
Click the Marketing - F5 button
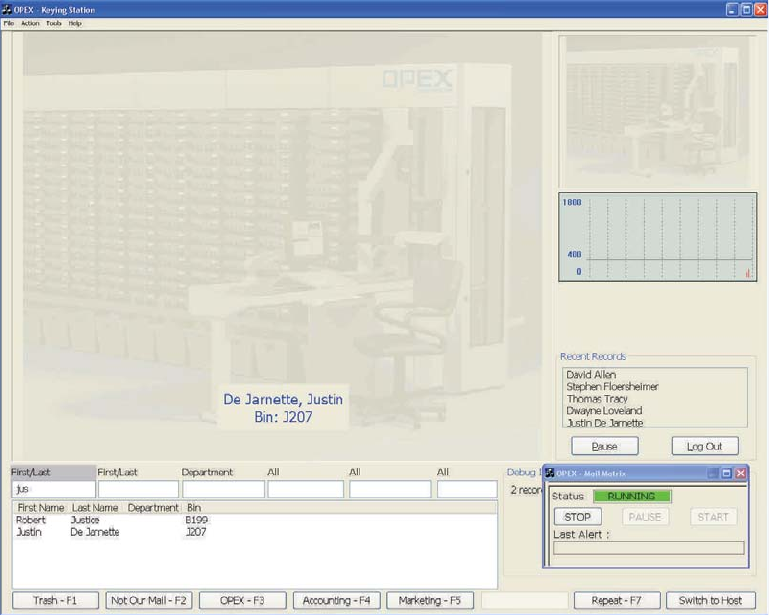430,600
